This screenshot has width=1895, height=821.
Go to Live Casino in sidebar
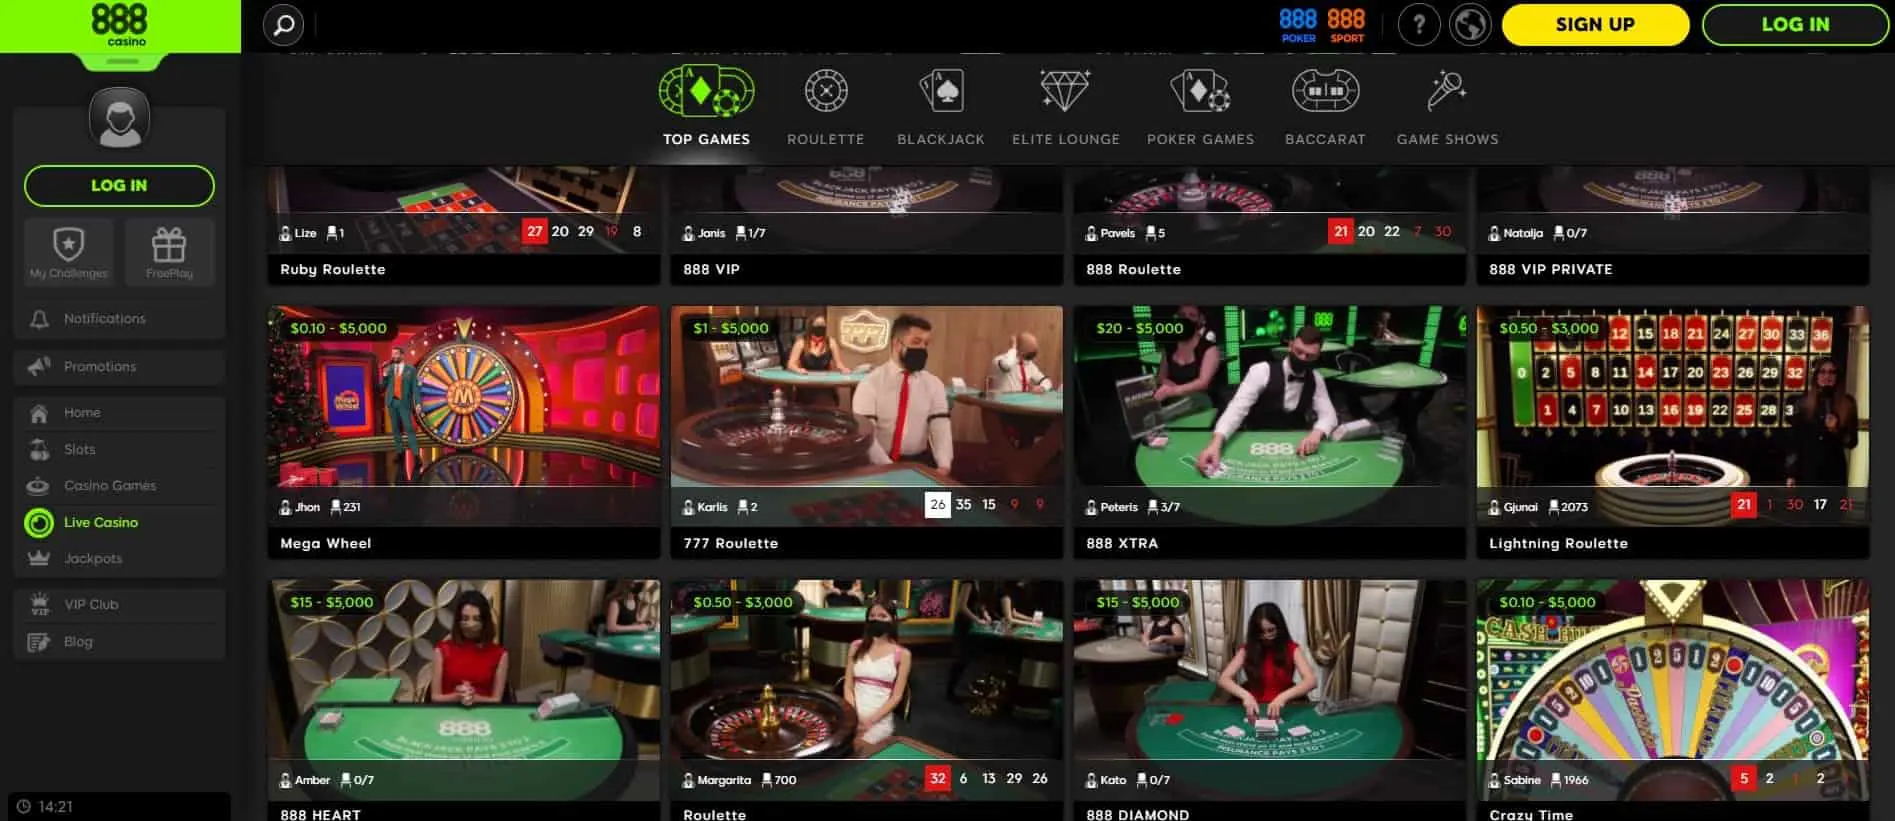(x=119, y=523)
